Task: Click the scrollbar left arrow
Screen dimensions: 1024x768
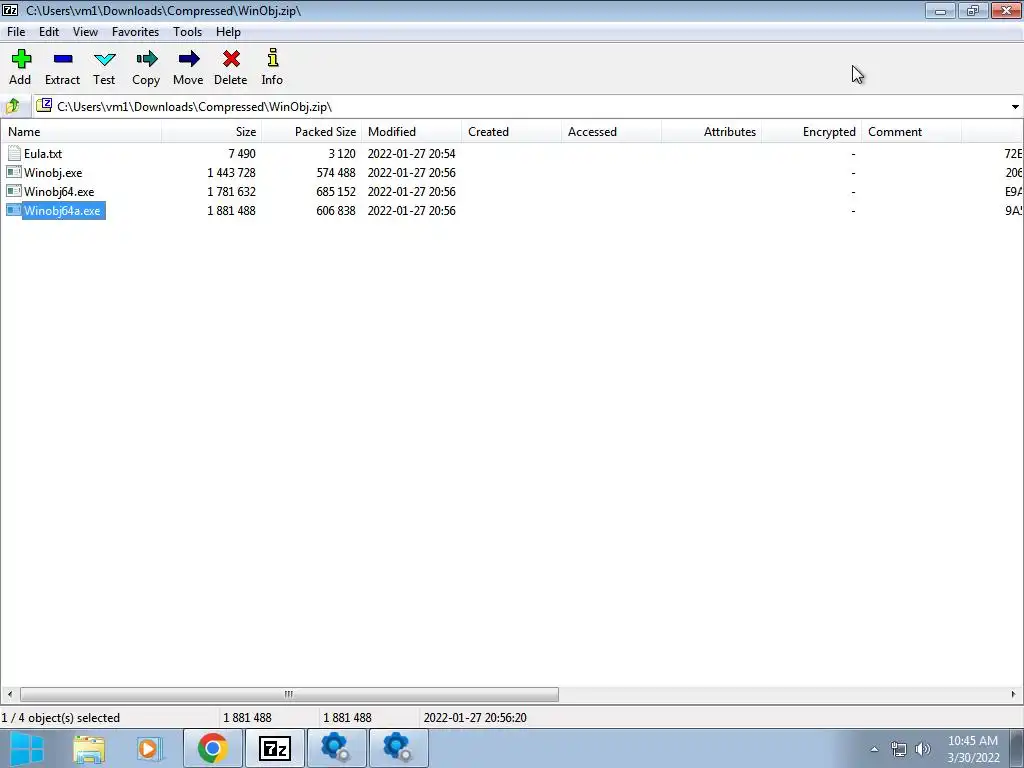Action: click(10, 694)
